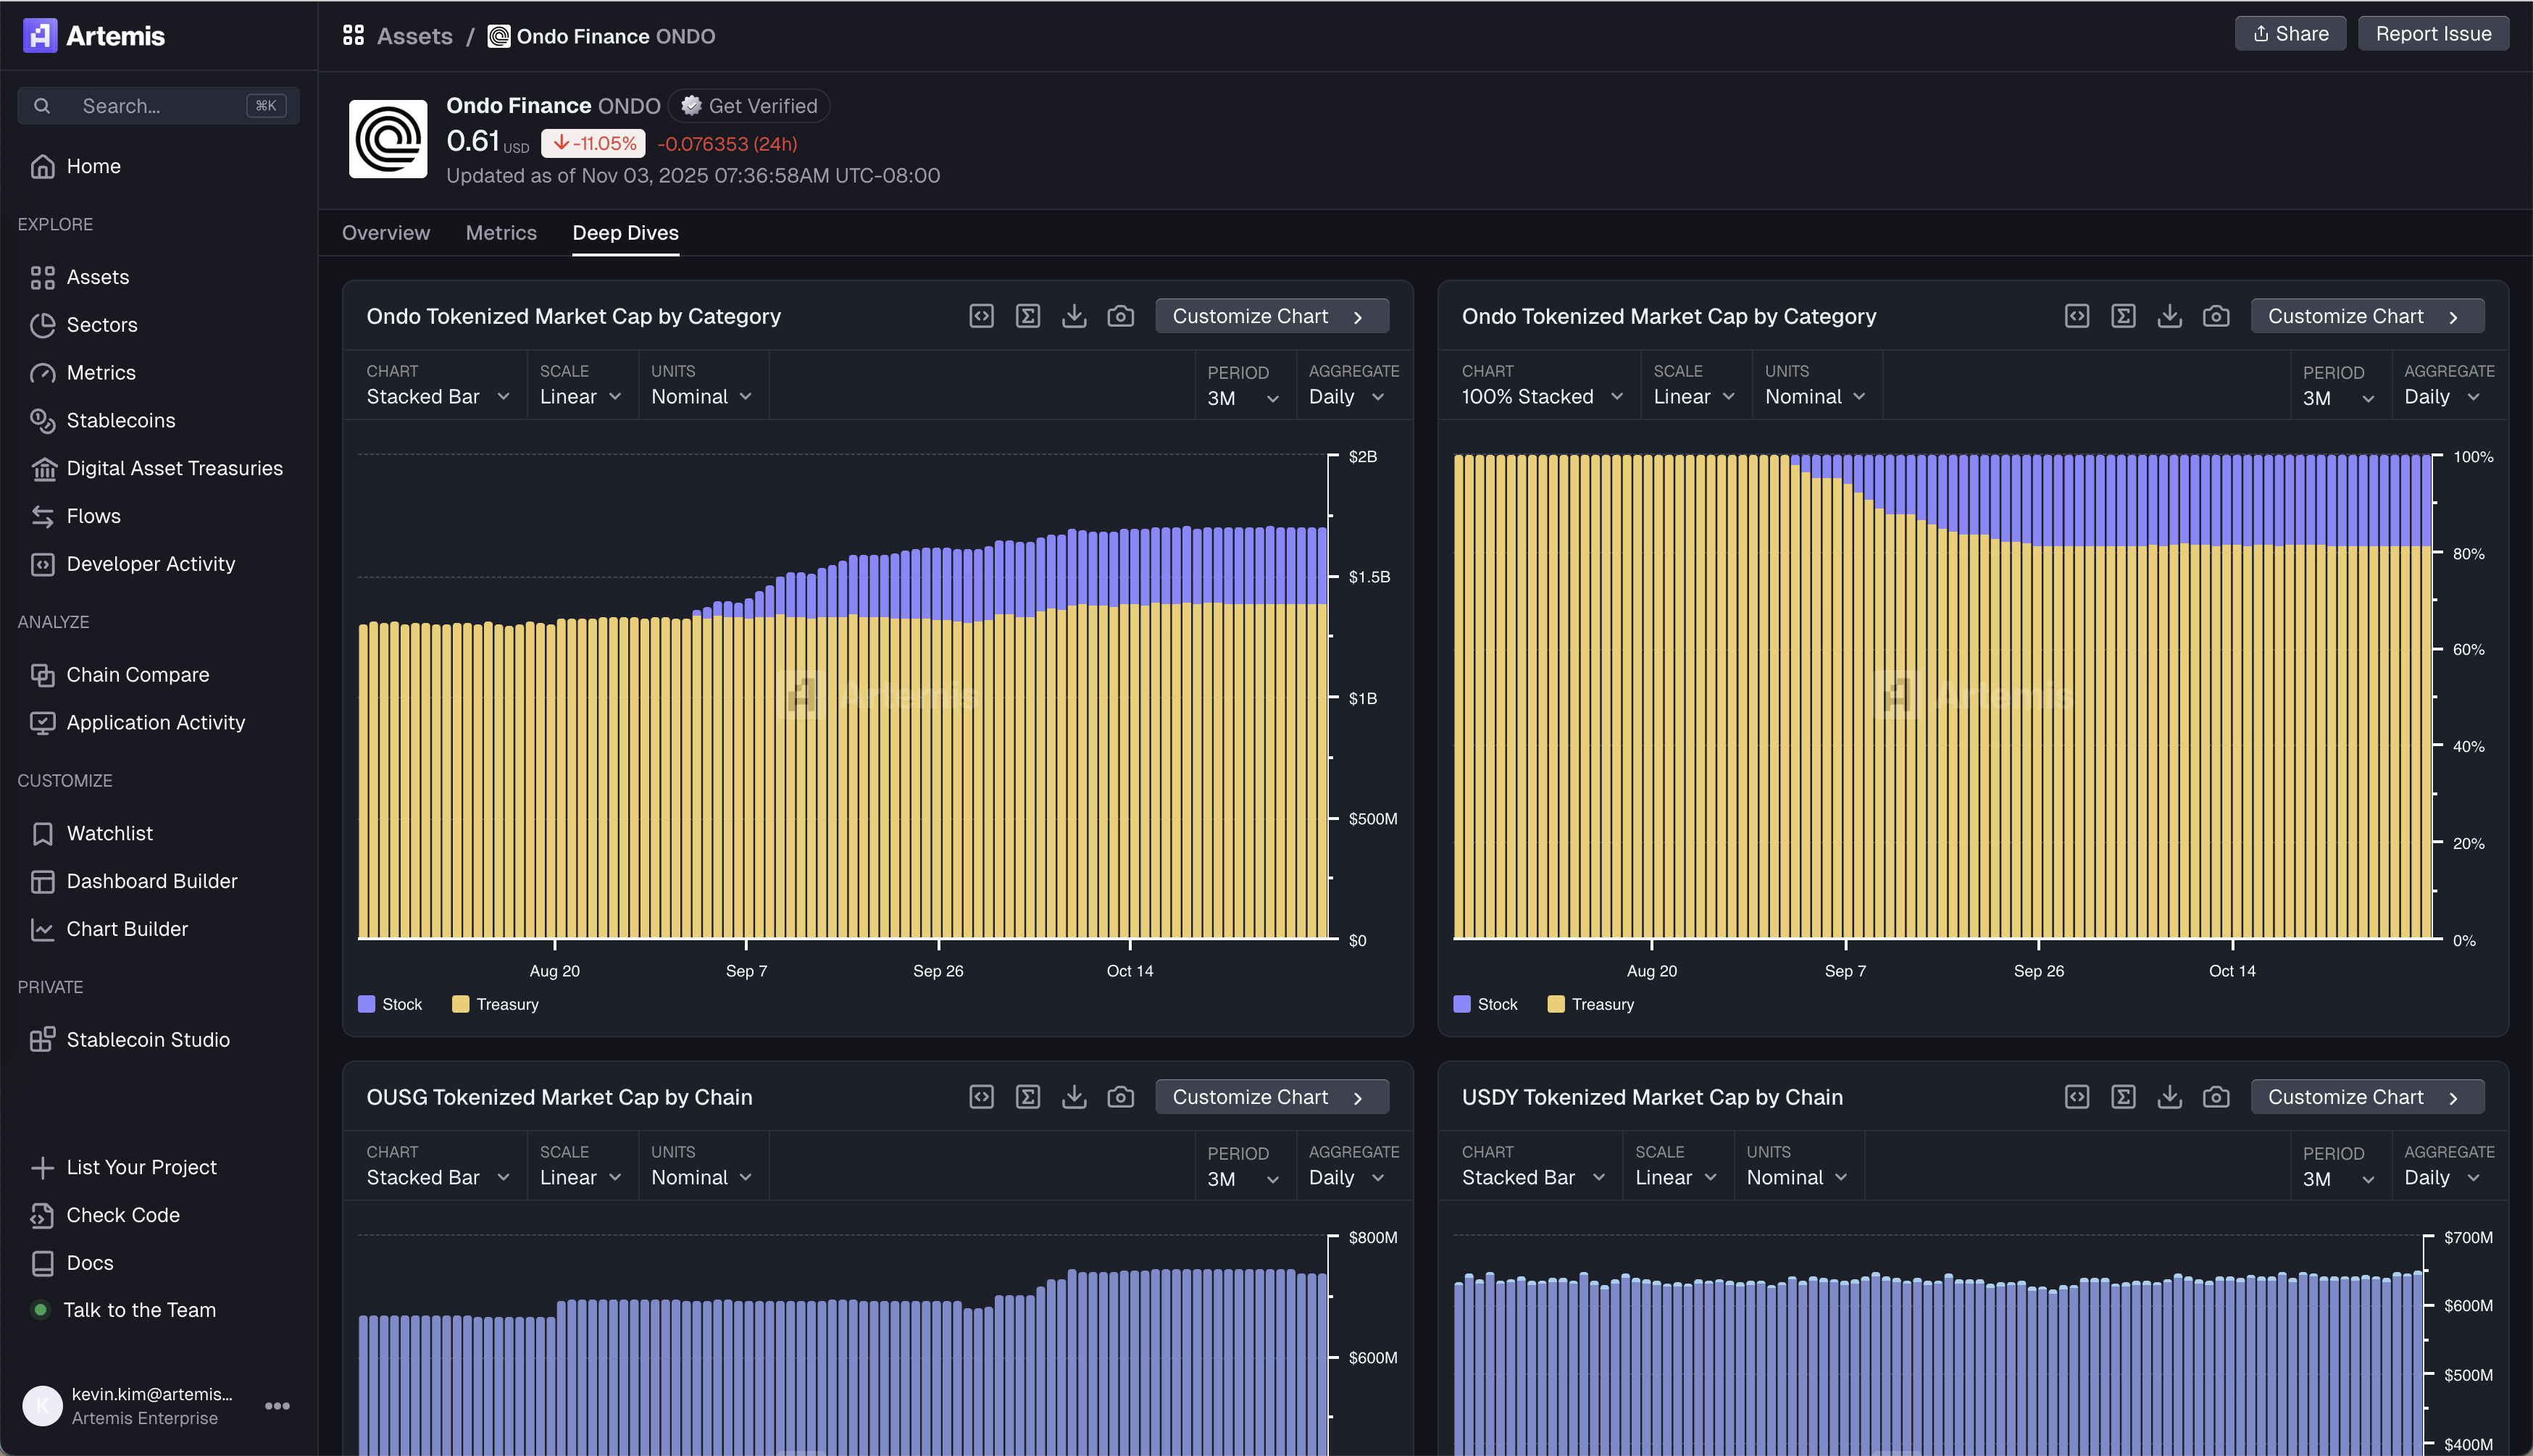This screenshot has width=2533, height=1456.
Task: Open the Stacked Bar chart type dropdown
Action: pyautogui.click(x=437, y=397)
